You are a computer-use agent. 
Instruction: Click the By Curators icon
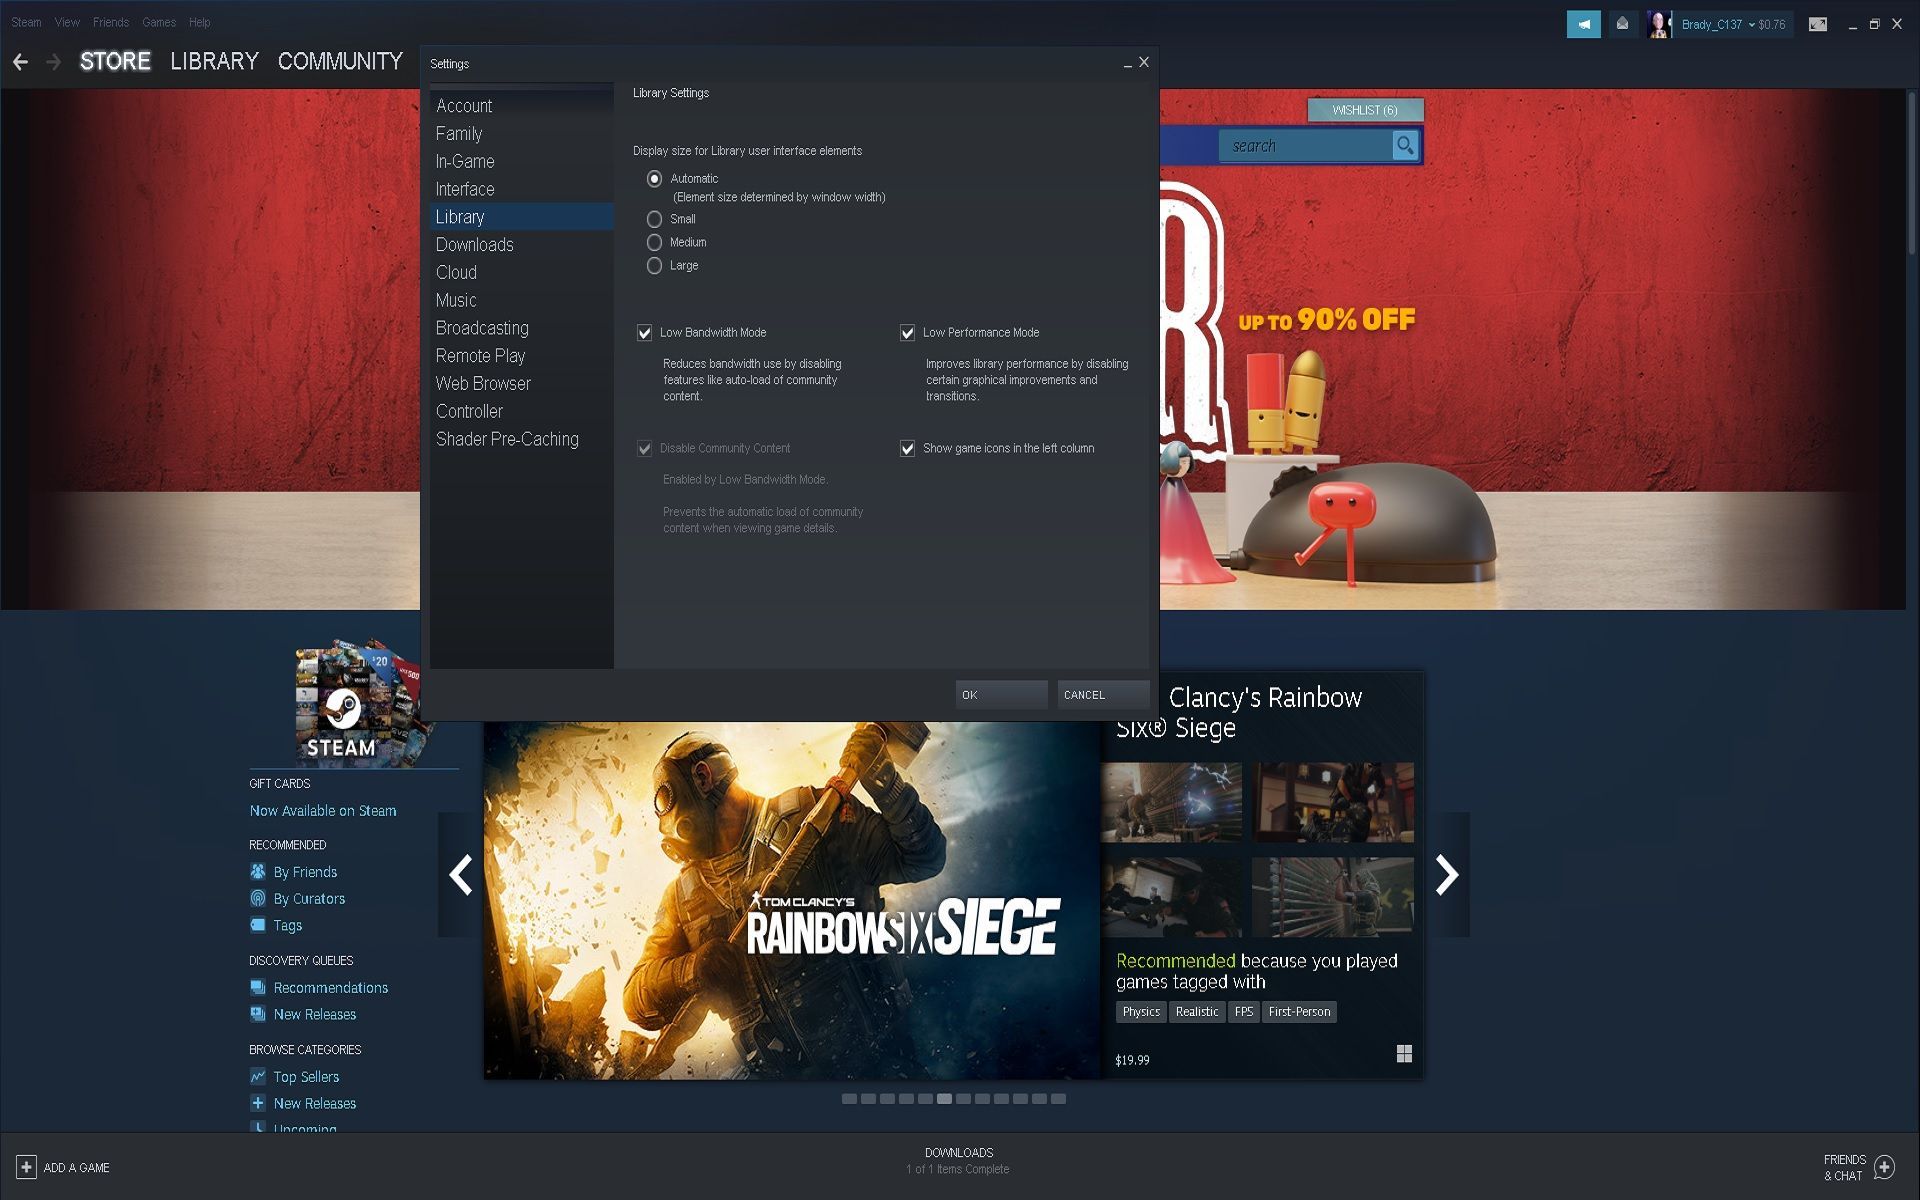point(258,898)
